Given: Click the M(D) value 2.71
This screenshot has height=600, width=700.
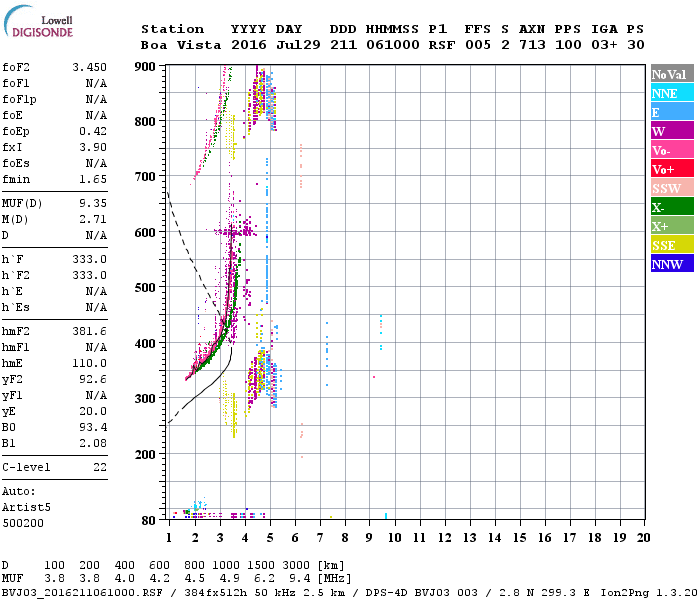Looking at the screenshot, I should pyautogui.click(x=93, y=219).
